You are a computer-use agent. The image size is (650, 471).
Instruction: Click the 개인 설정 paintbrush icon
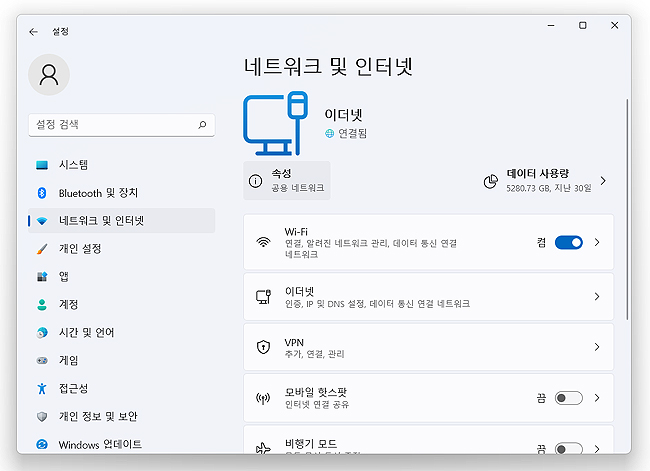(x=42, y=249)
